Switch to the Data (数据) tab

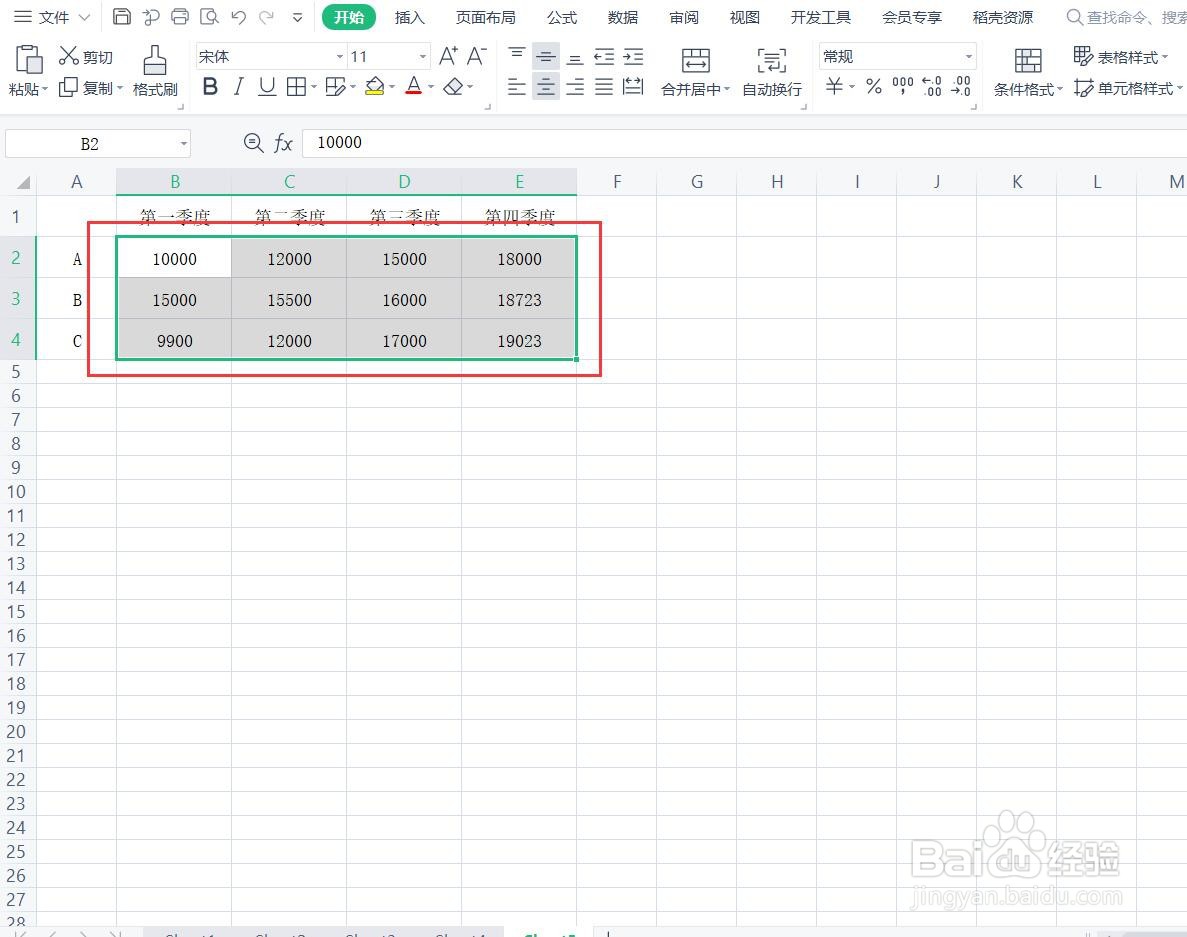click(622, 17)
